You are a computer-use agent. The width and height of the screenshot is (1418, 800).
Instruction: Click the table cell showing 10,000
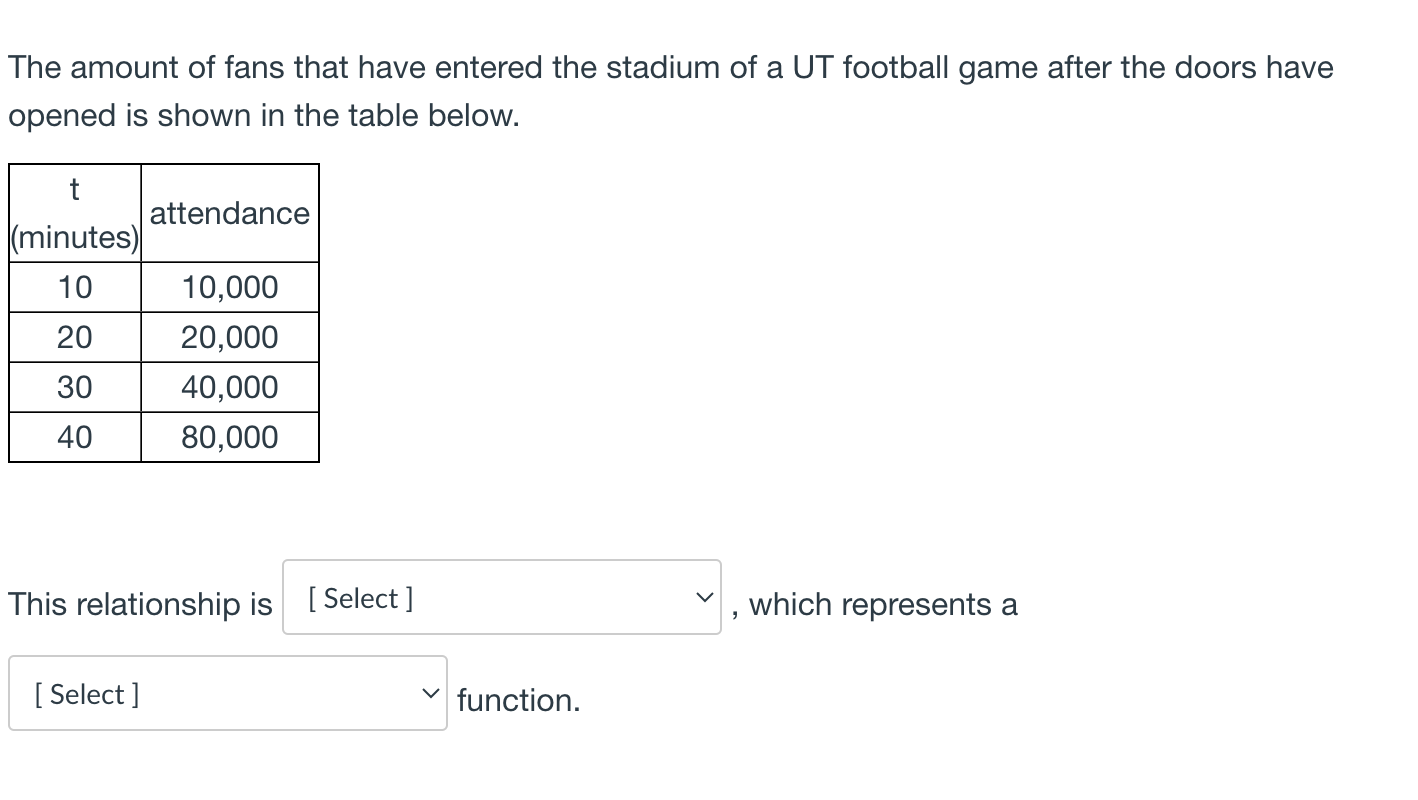230,288
